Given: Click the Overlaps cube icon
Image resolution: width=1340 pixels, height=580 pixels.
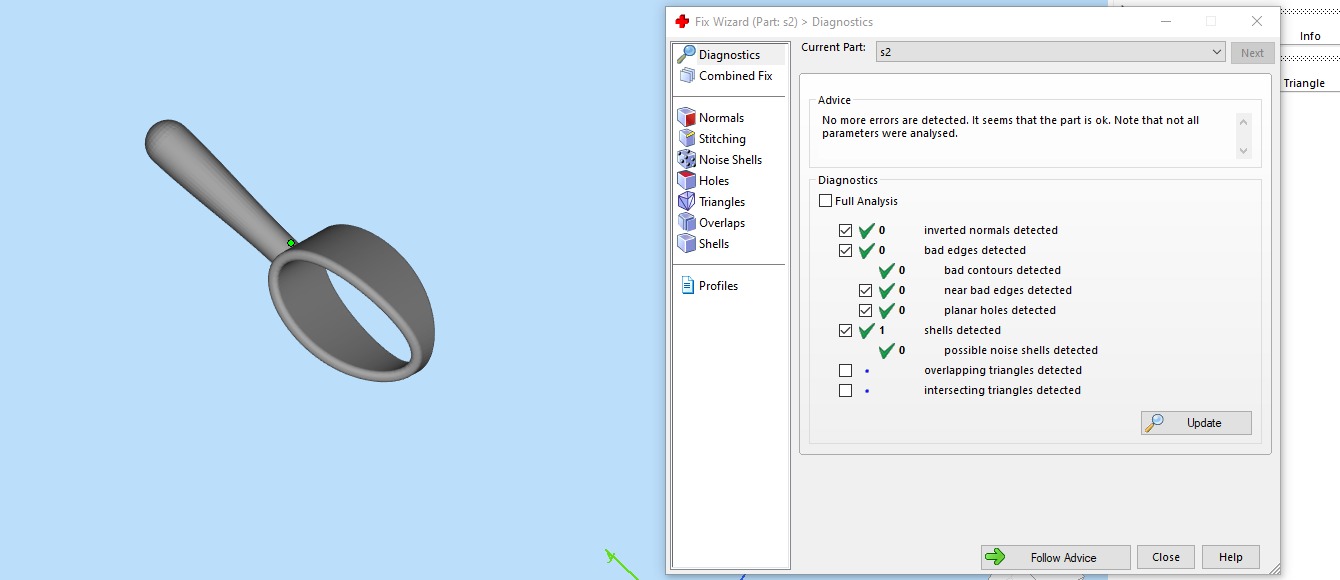Looking at the screenshot, I should click(686, 222).
